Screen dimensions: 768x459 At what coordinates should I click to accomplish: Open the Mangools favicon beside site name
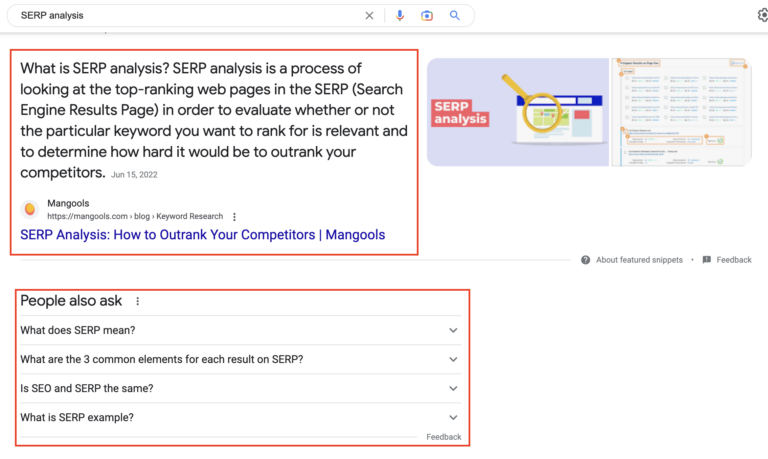tap(30, 209)
